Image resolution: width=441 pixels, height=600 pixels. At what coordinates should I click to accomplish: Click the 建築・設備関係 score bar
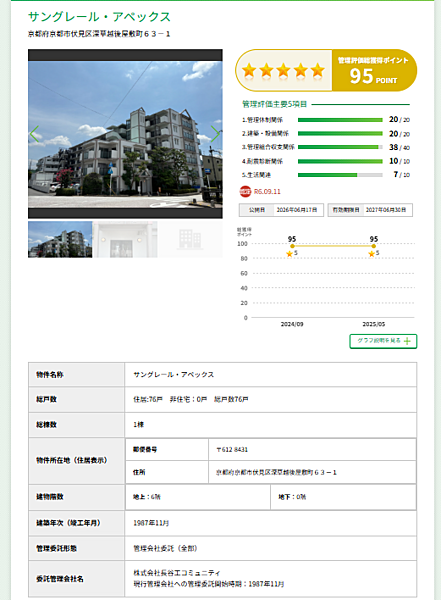pyautogui.click(x=340, y=134)
